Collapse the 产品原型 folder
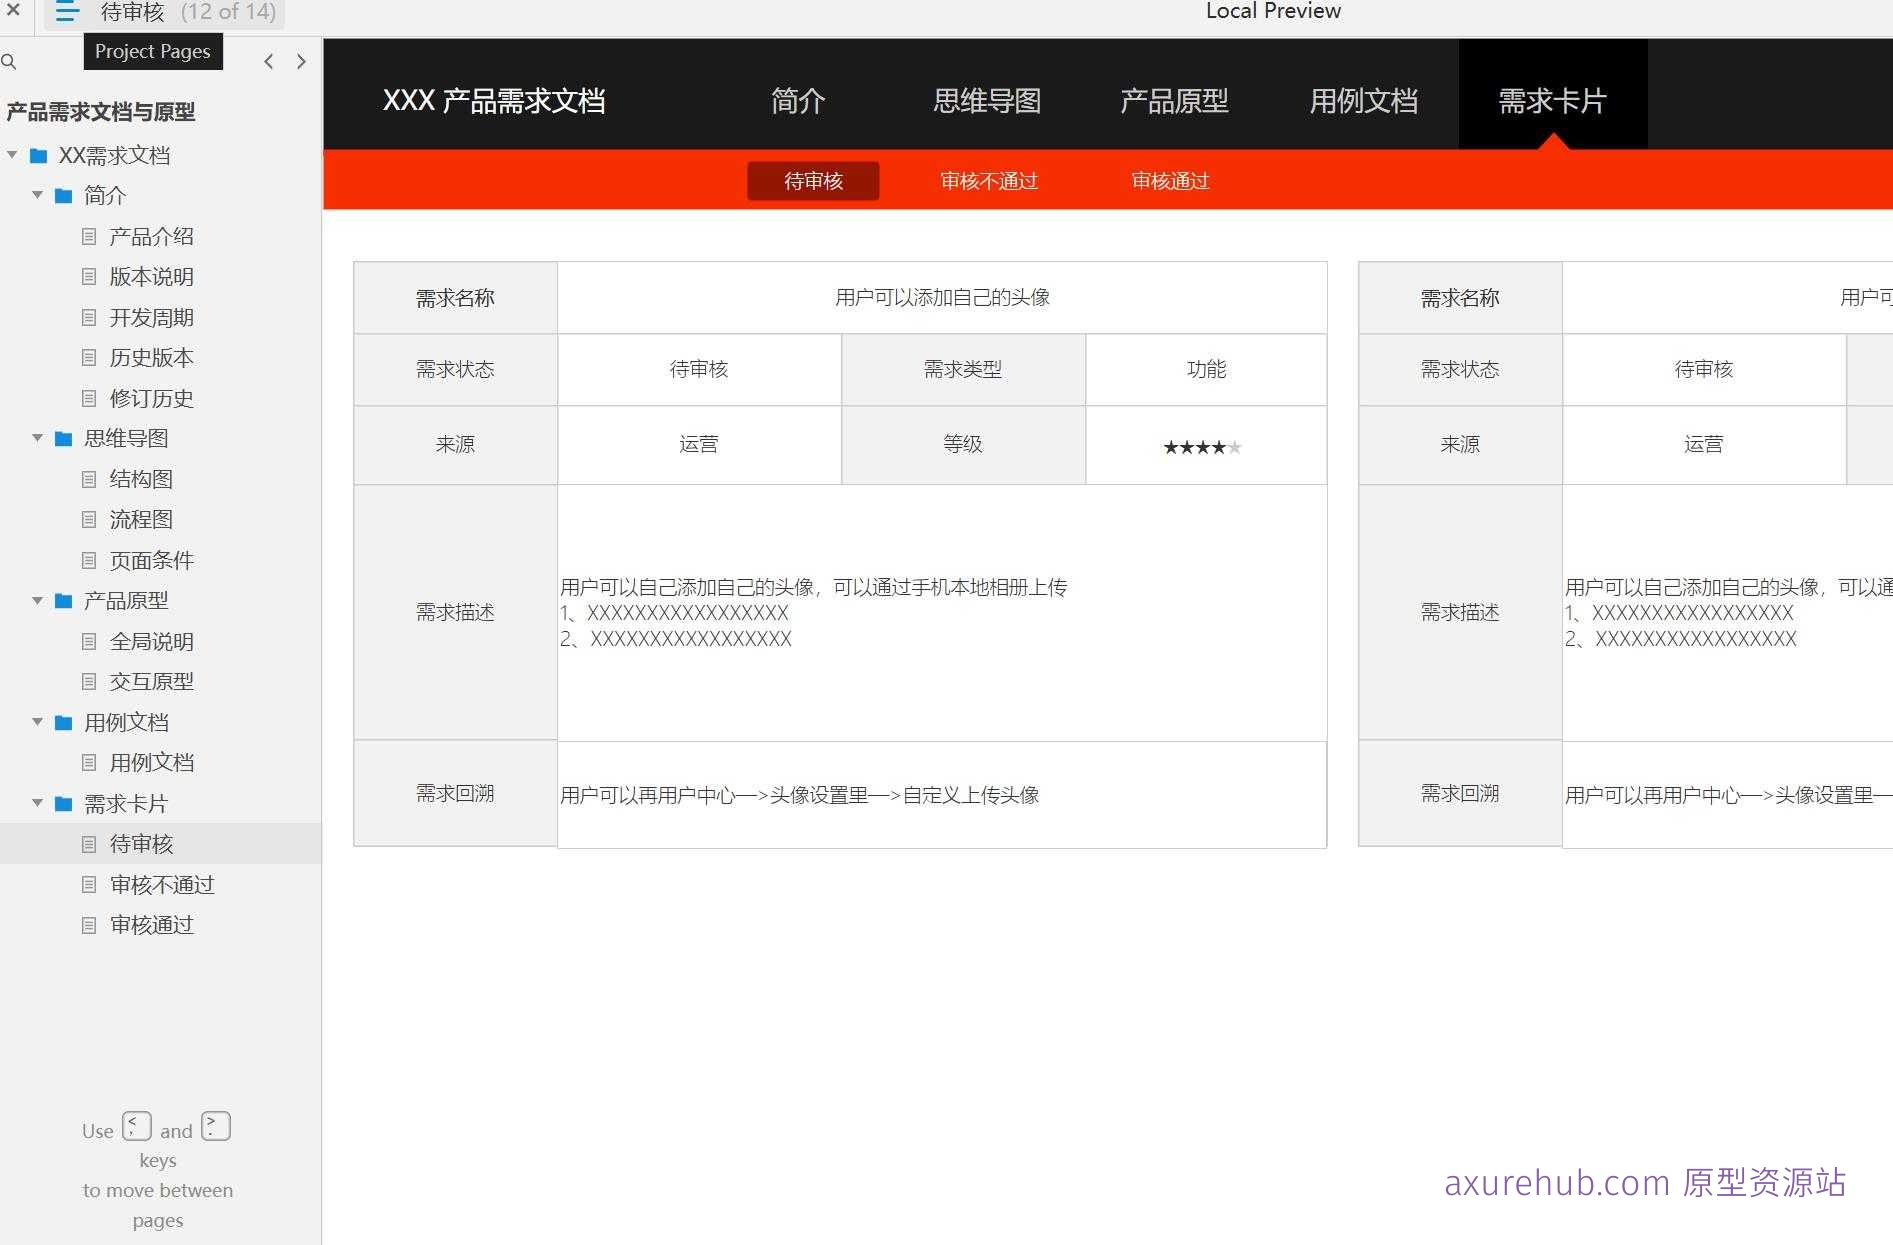 coord(37,600)
